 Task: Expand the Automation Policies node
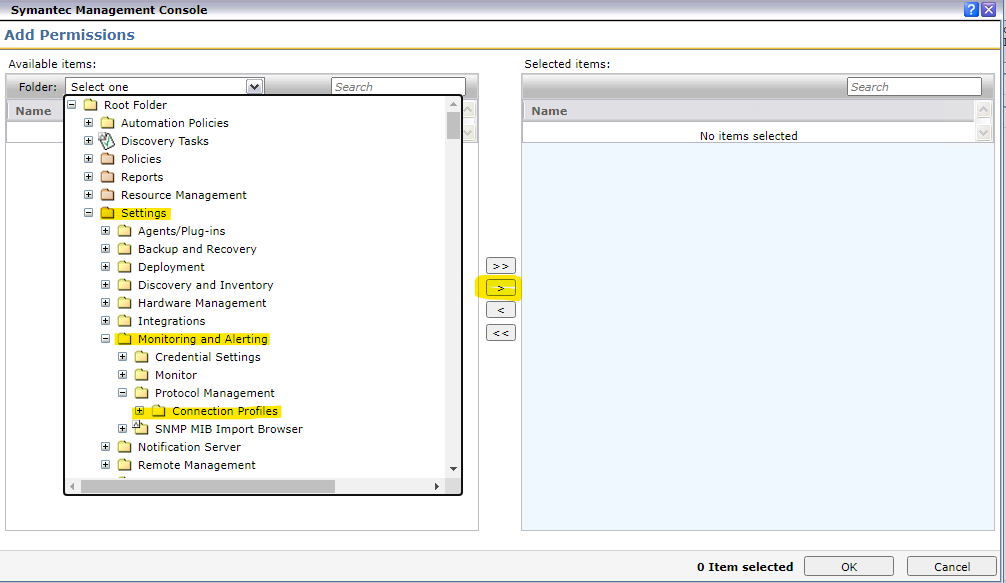(89, 123)
